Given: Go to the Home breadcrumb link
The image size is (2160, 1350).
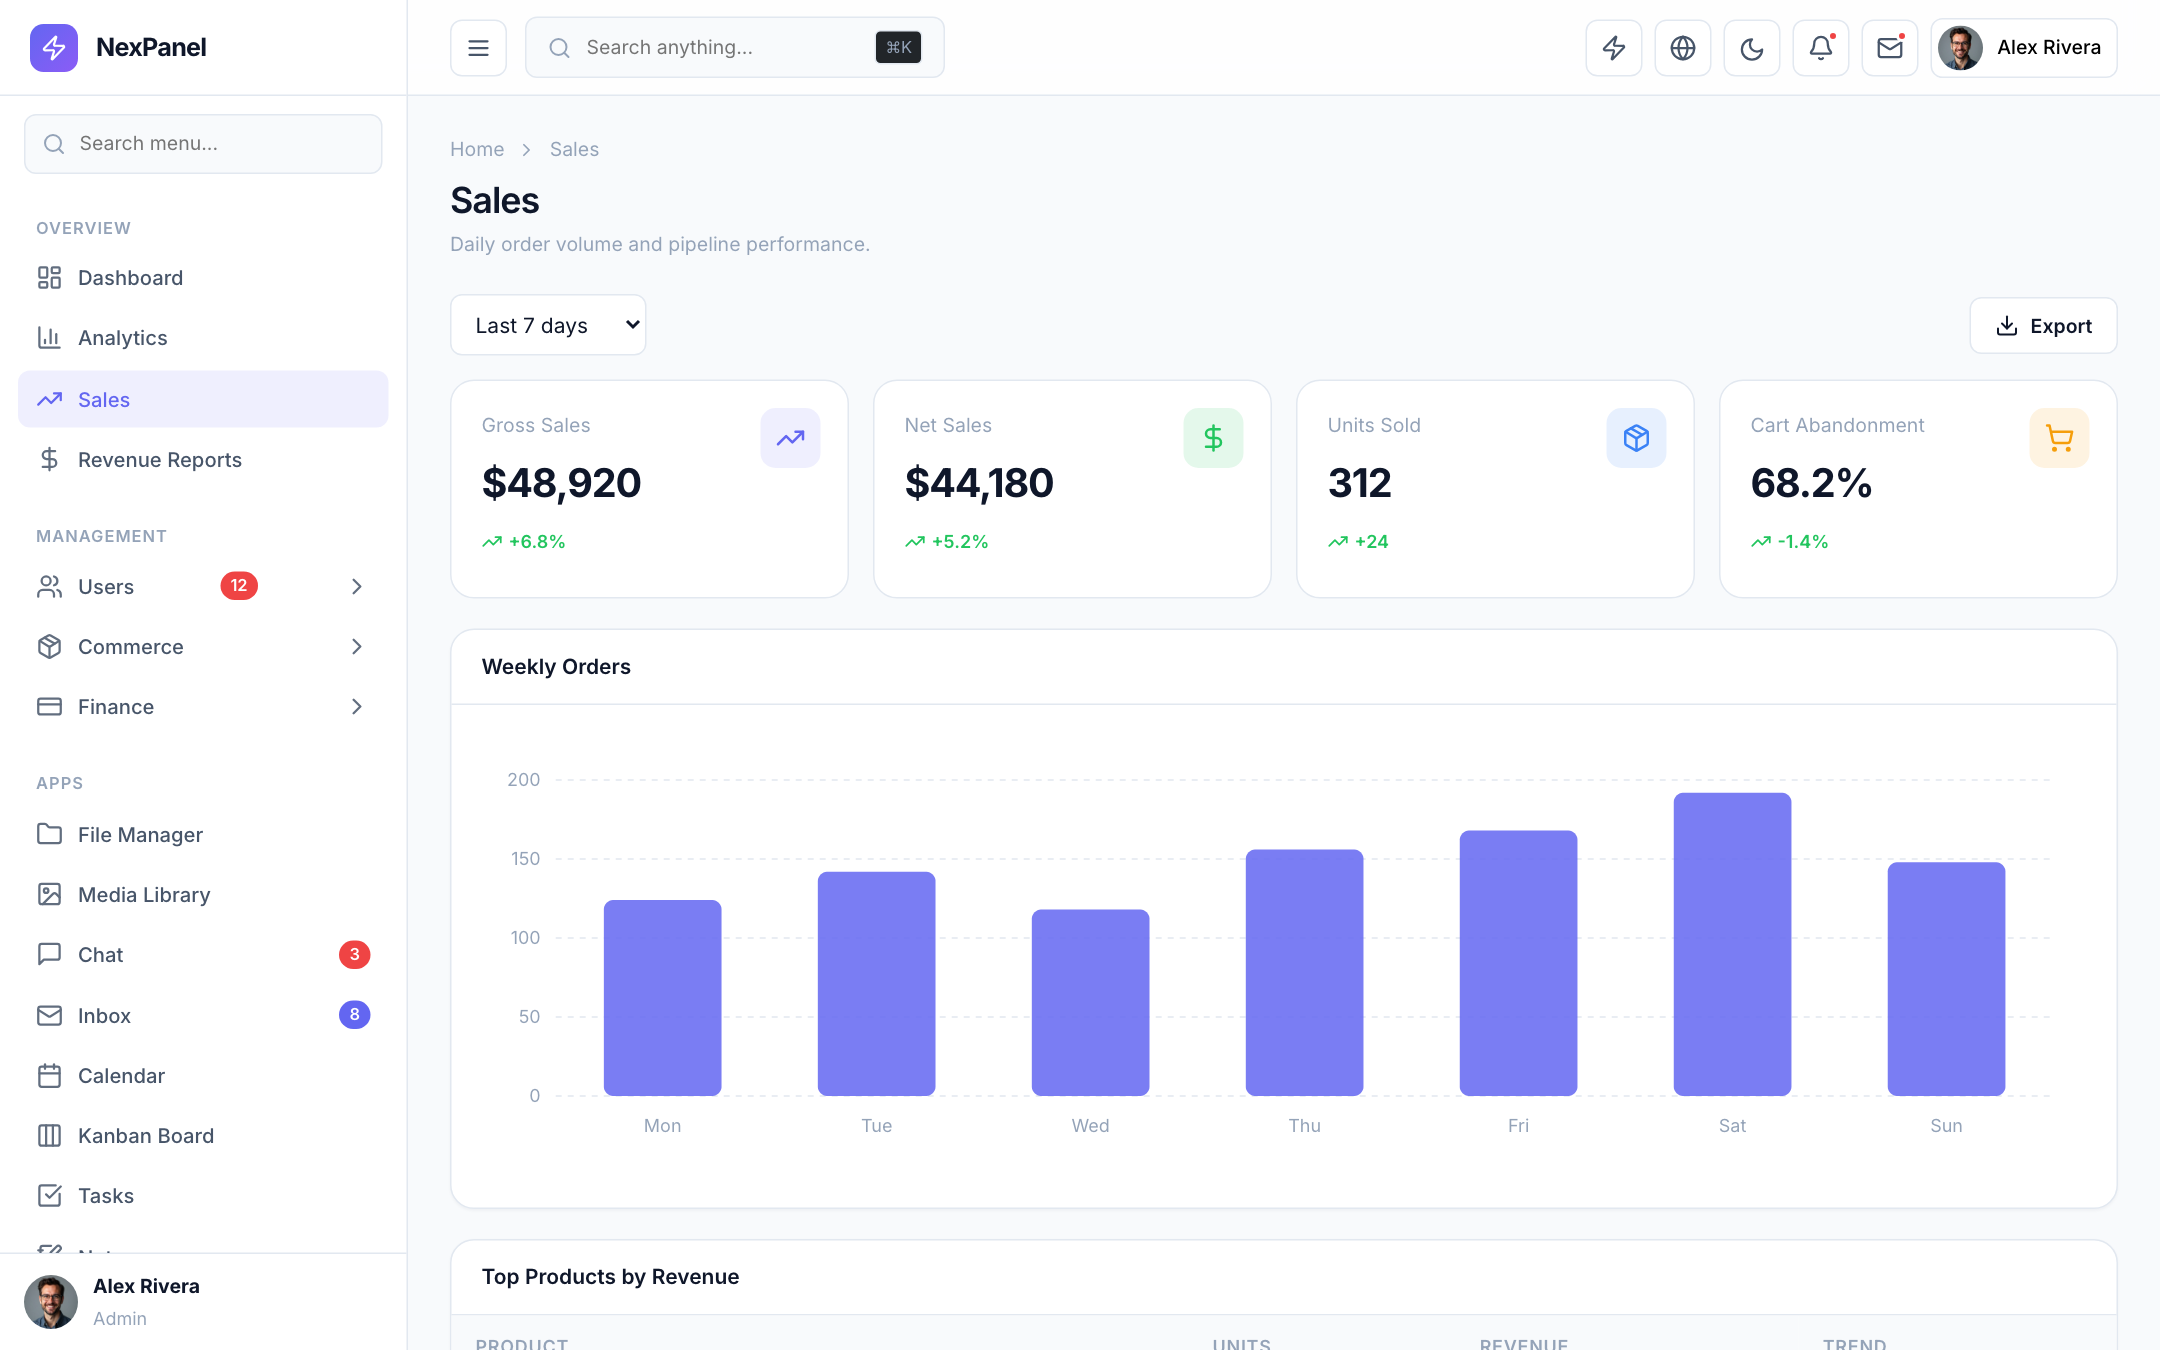Looking at the screenshot, I should [477, 149].
